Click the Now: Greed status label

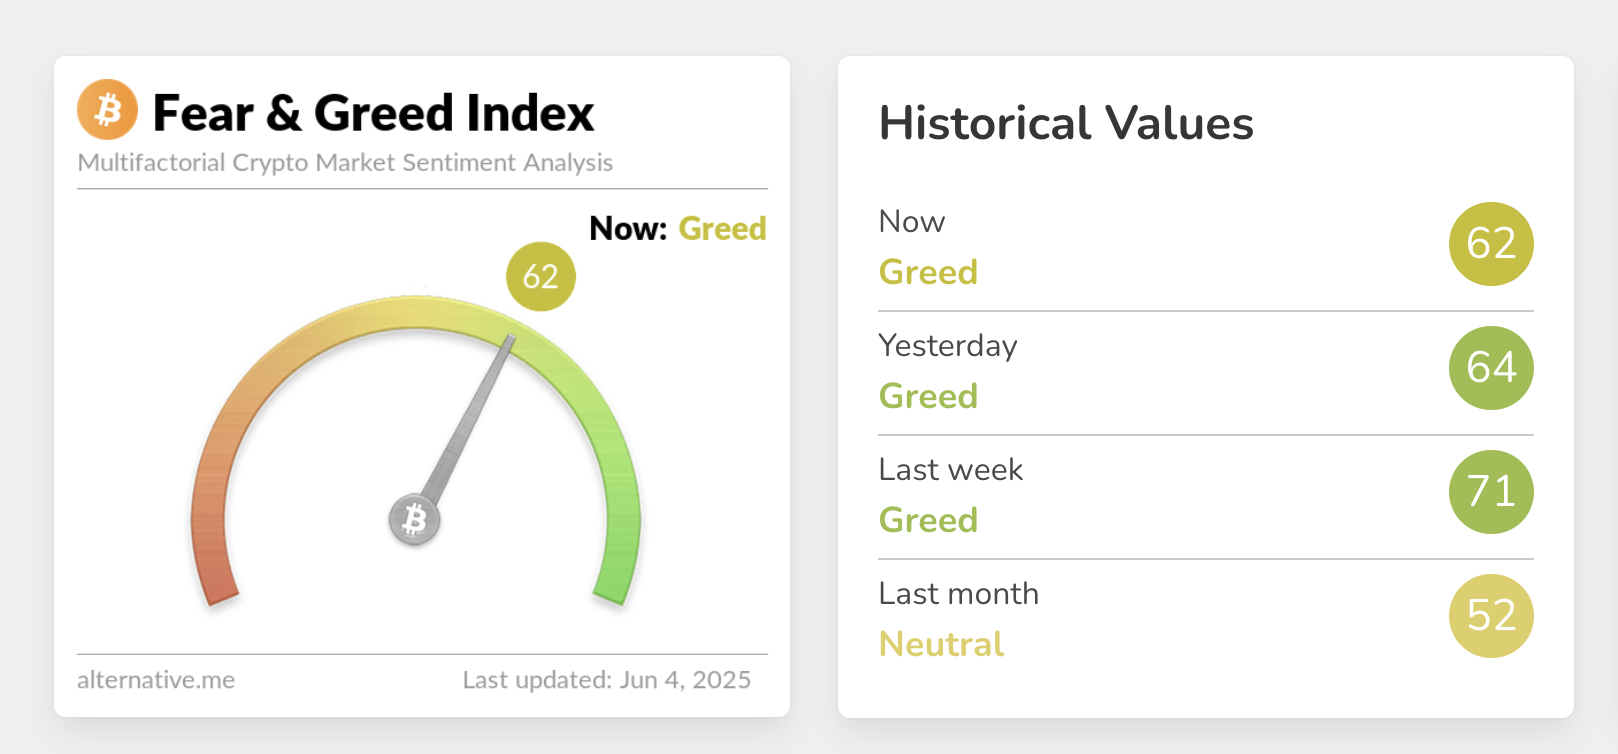(x=677, y=229)
